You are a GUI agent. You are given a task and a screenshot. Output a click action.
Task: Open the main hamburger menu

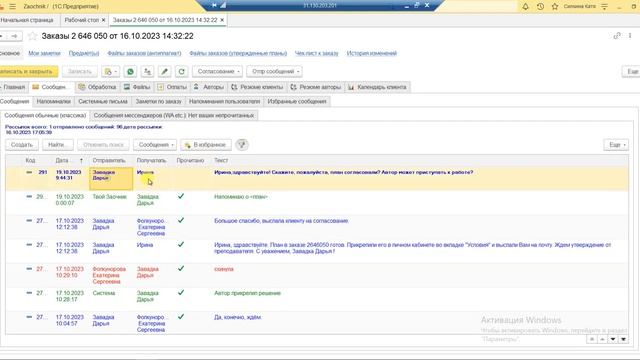click(13, 7)
